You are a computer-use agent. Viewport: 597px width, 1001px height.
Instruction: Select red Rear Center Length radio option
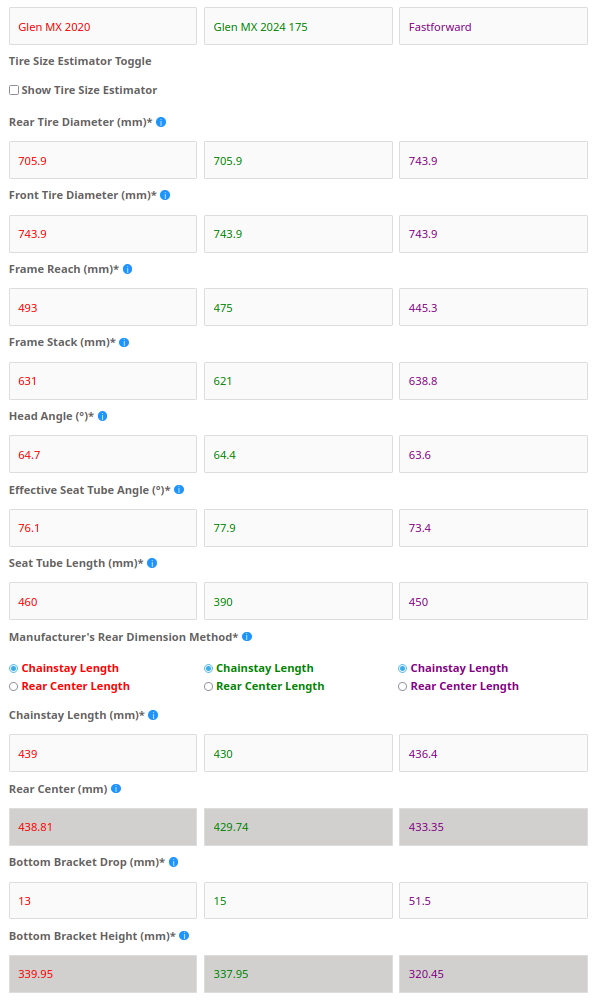[13, 686]
